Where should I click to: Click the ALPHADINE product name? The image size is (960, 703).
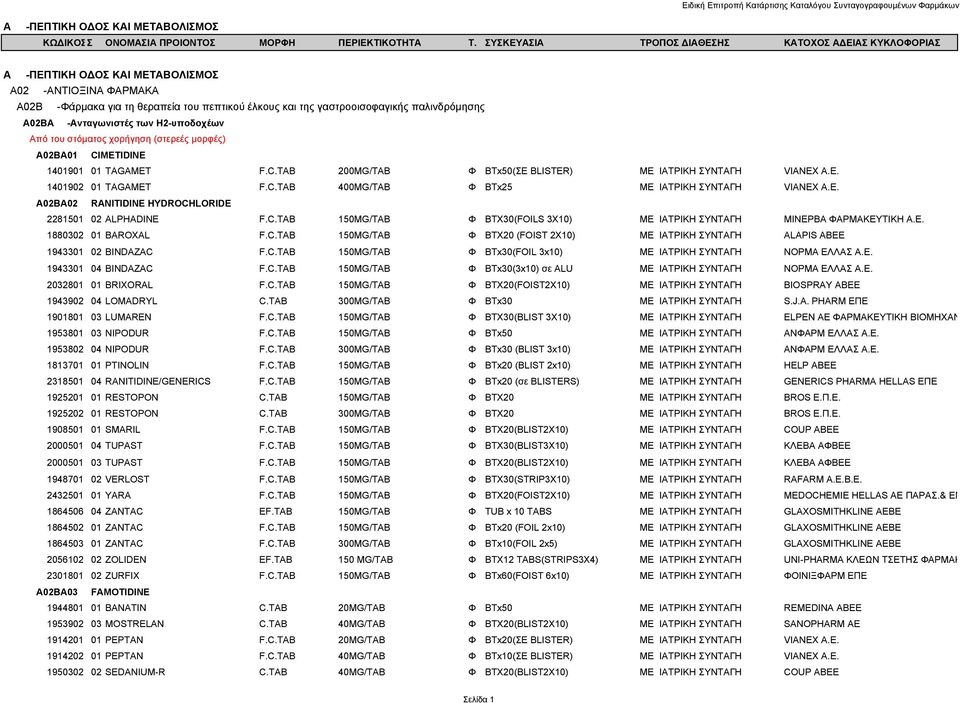[x=132, y=219]
